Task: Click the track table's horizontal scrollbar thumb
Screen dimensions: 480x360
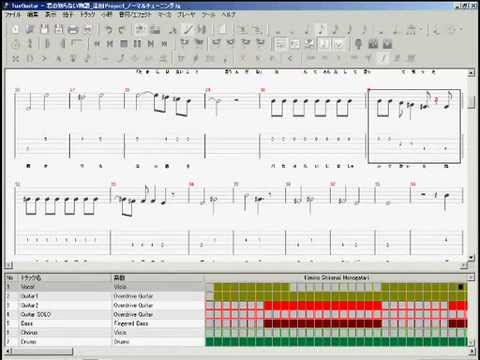Action: [x=42, y=351]
